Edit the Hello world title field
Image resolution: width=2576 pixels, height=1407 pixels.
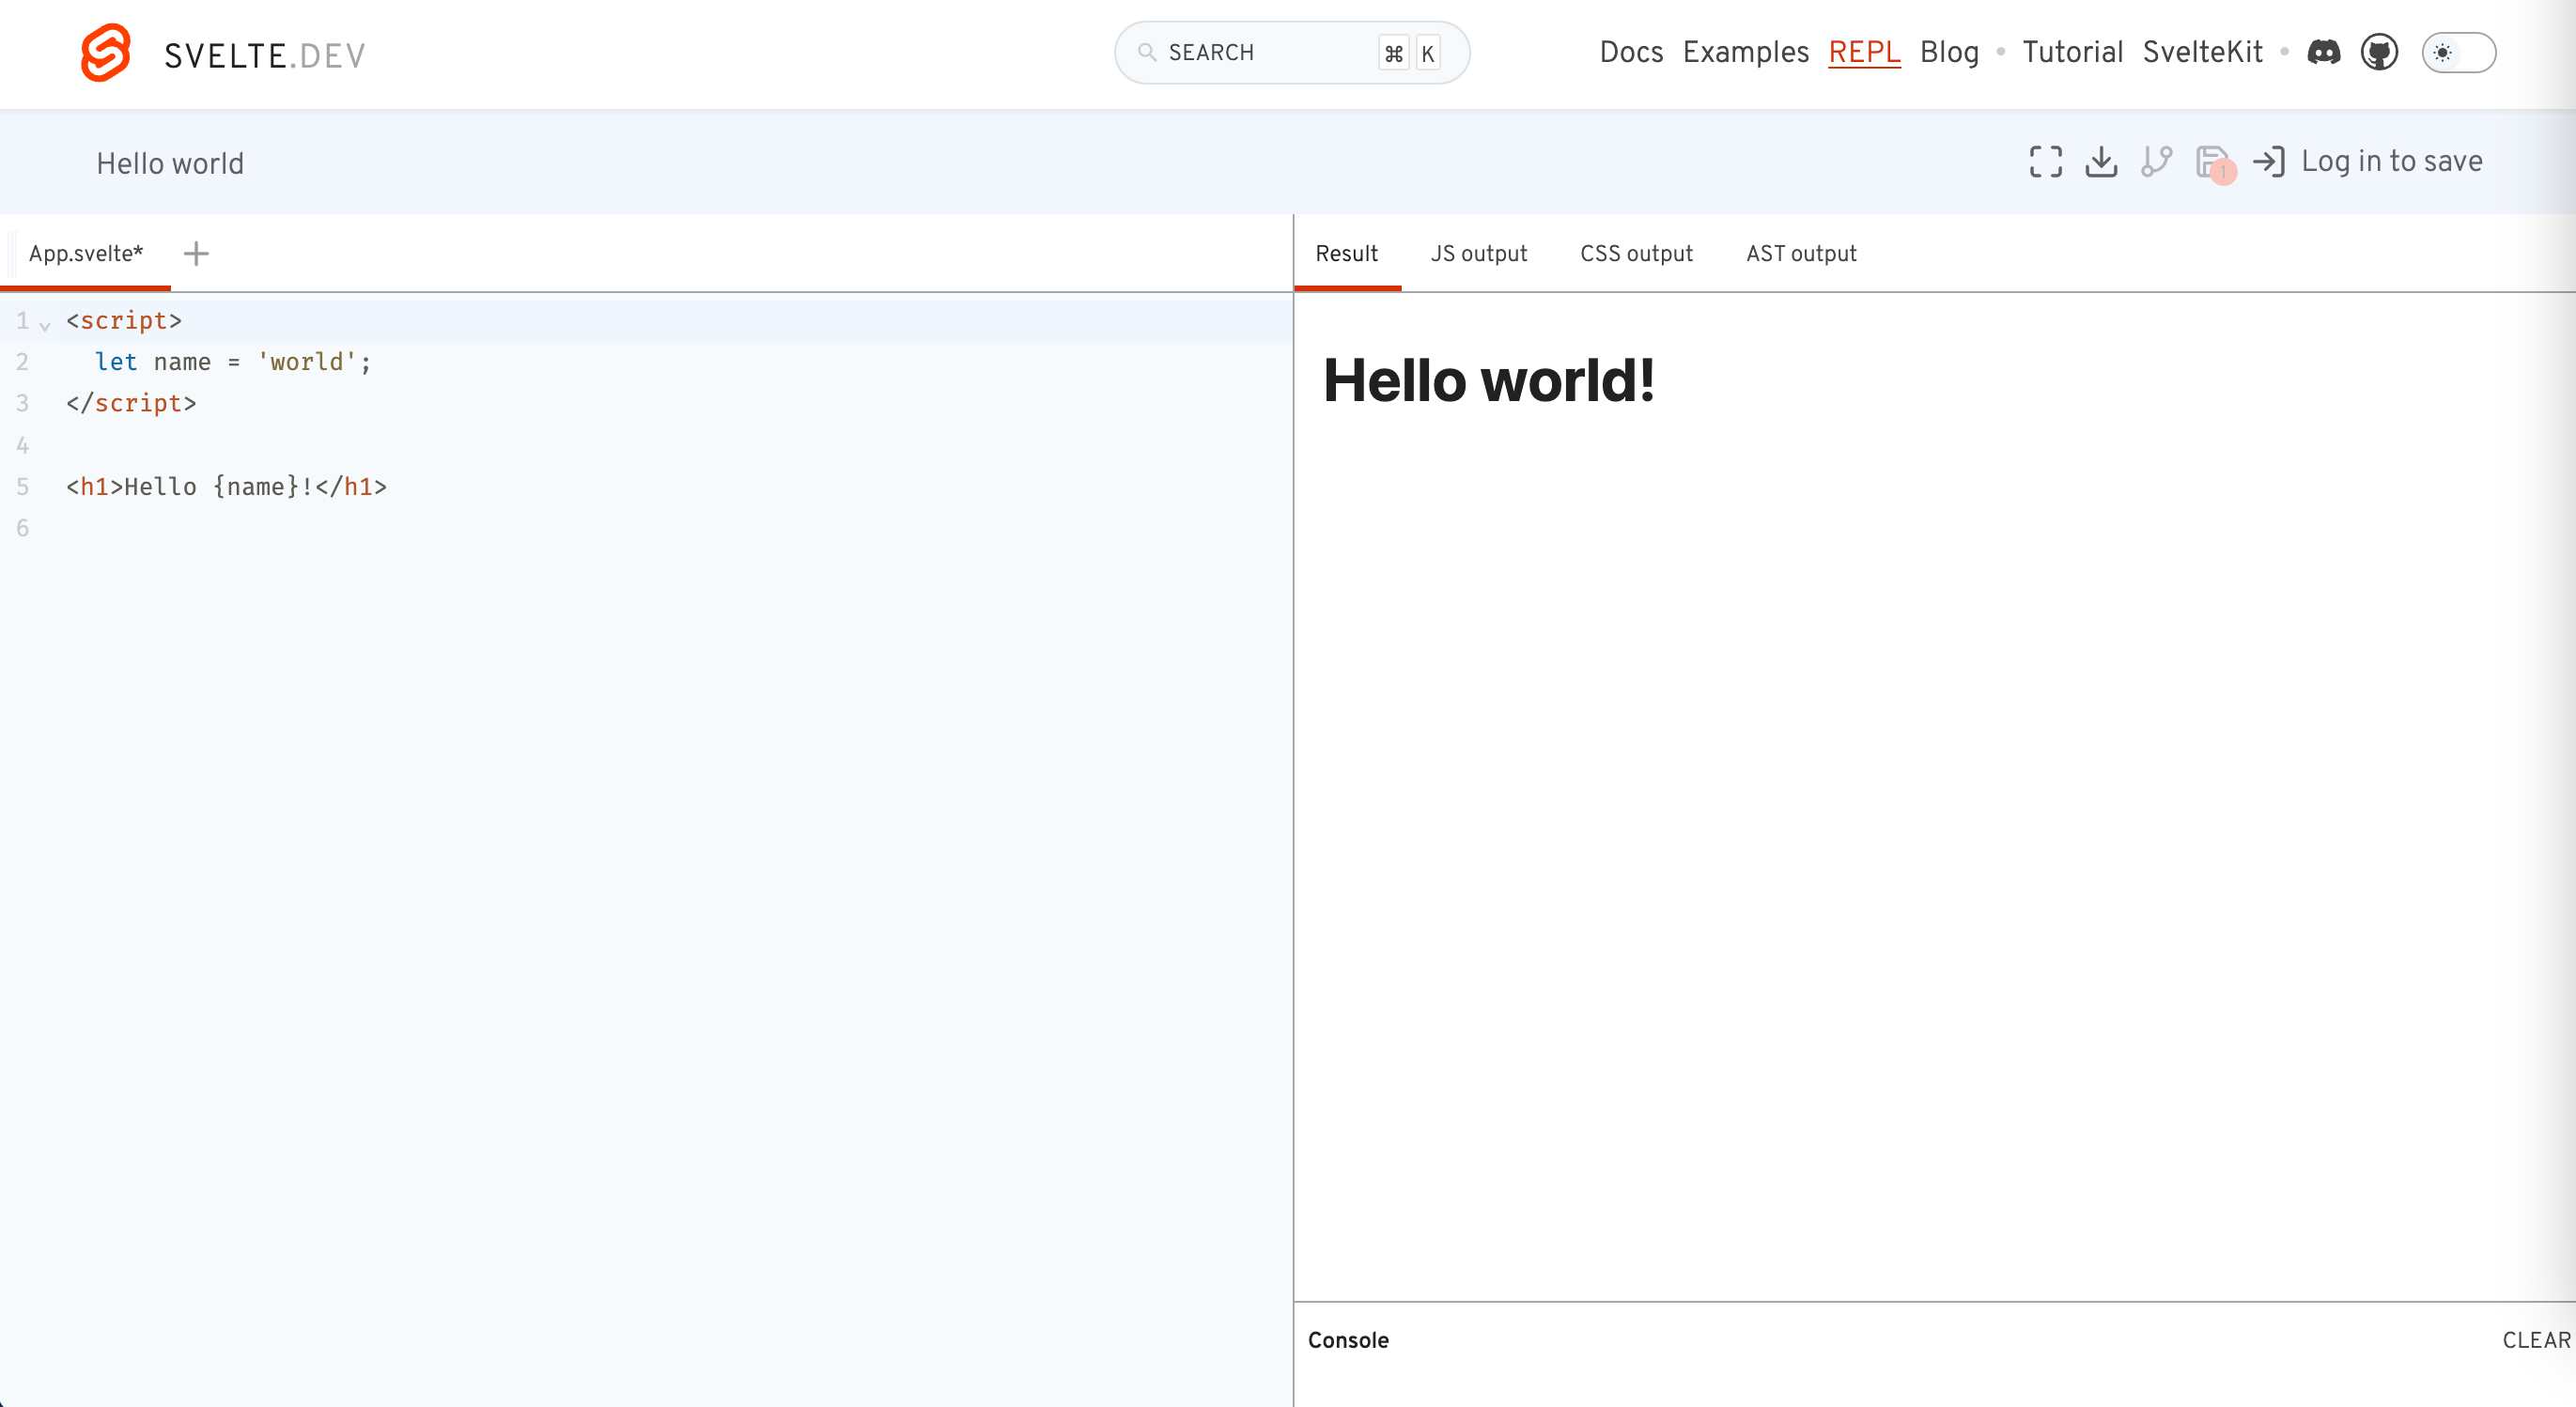(x=170, y=164)
